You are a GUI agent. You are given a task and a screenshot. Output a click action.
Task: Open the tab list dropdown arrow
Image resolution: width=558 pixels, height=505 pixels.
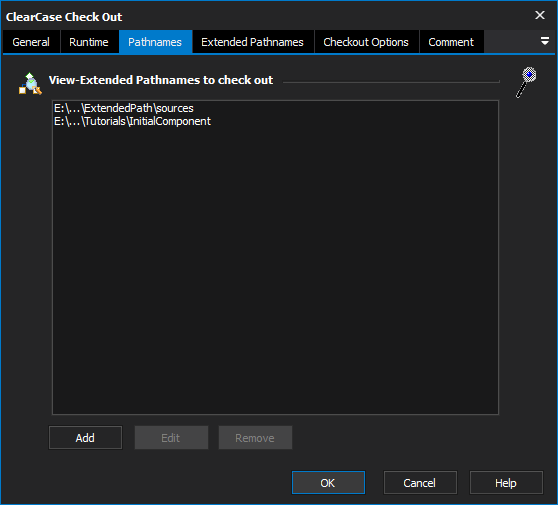click(x=544, y=41)
